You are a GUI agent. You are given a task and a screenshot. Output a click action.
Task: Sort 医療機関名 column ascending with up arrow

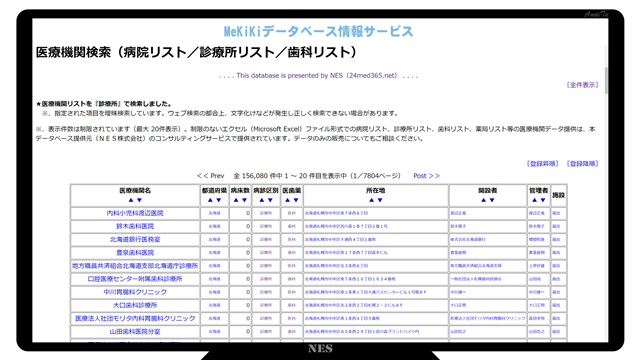pos(131,200)
